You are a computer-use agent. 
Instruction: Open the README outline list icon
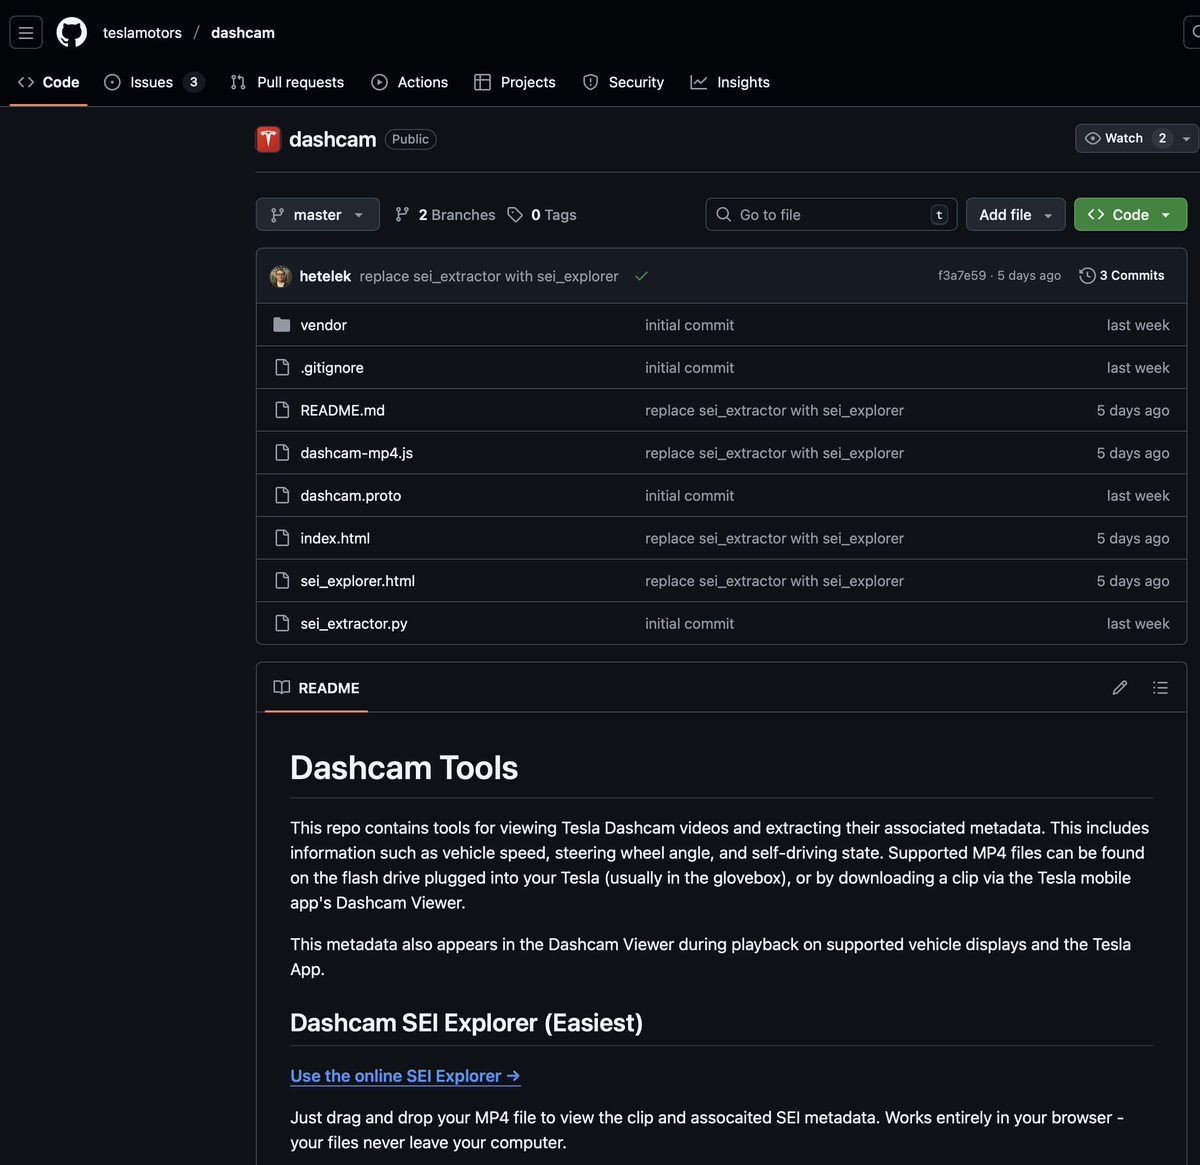click(1160, 688)
